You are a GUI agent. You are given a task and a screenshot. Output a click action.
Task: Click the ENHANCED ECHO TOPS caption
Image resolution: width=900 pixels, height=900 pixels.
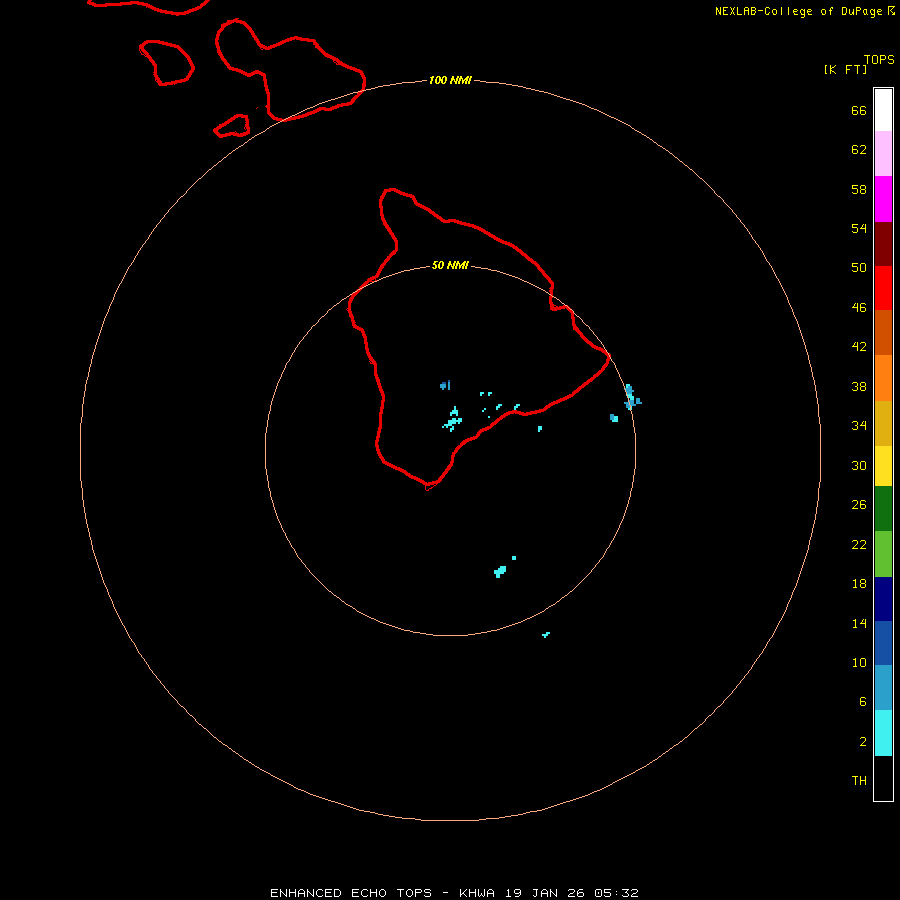coord(351,893)
